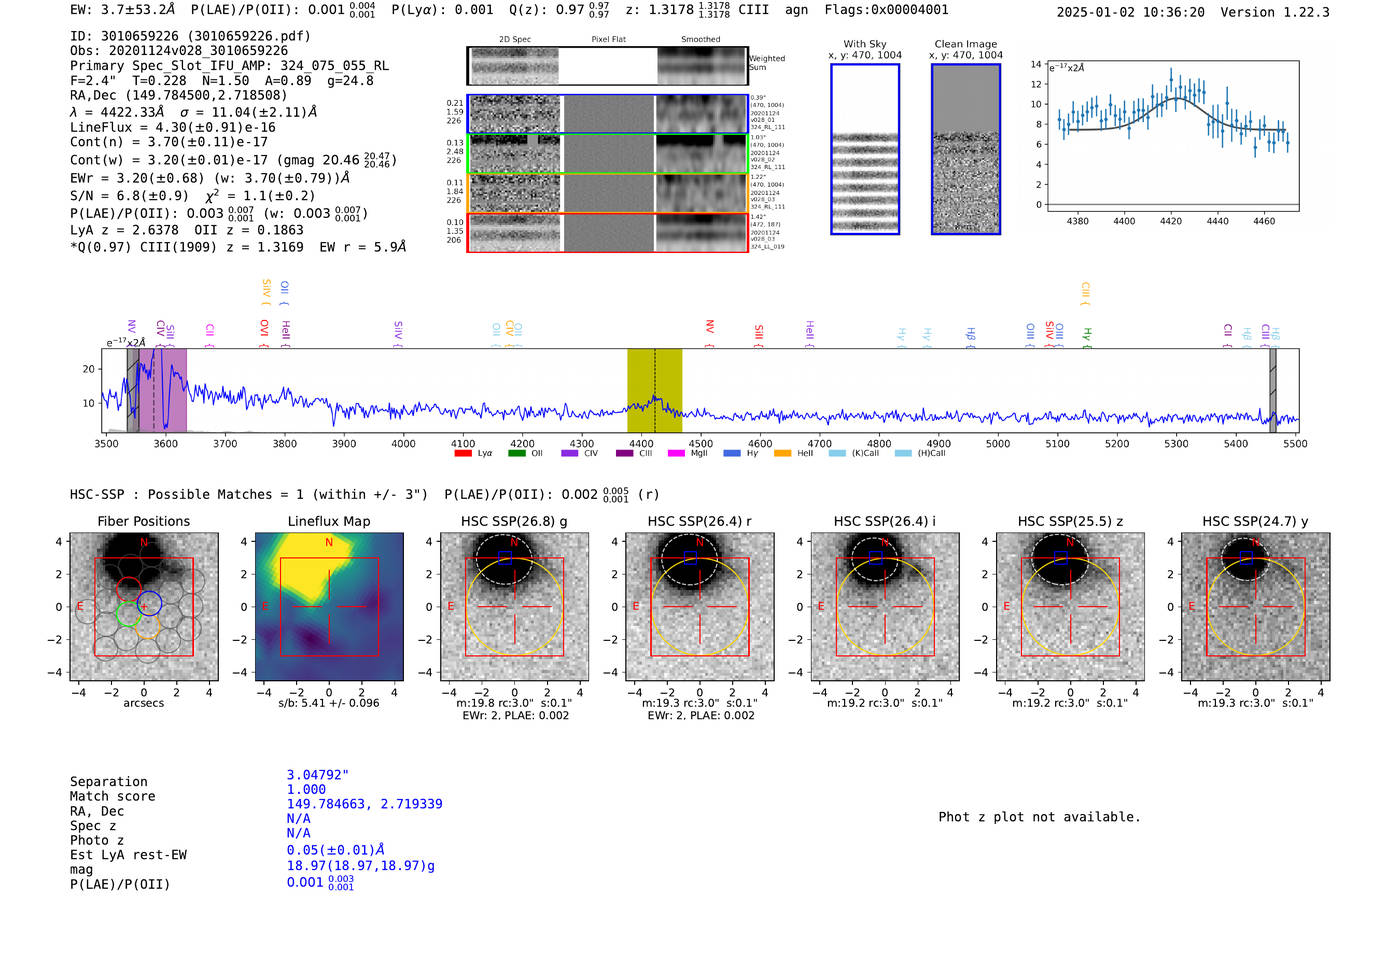Click the With Sky fiber image

(x=865, y=149)
